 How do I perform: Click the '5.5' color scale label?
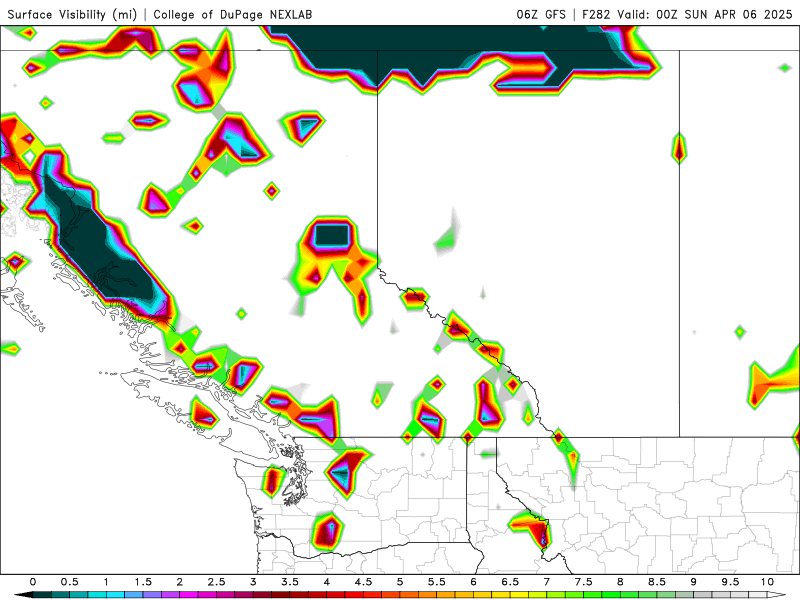click(437, 582)
